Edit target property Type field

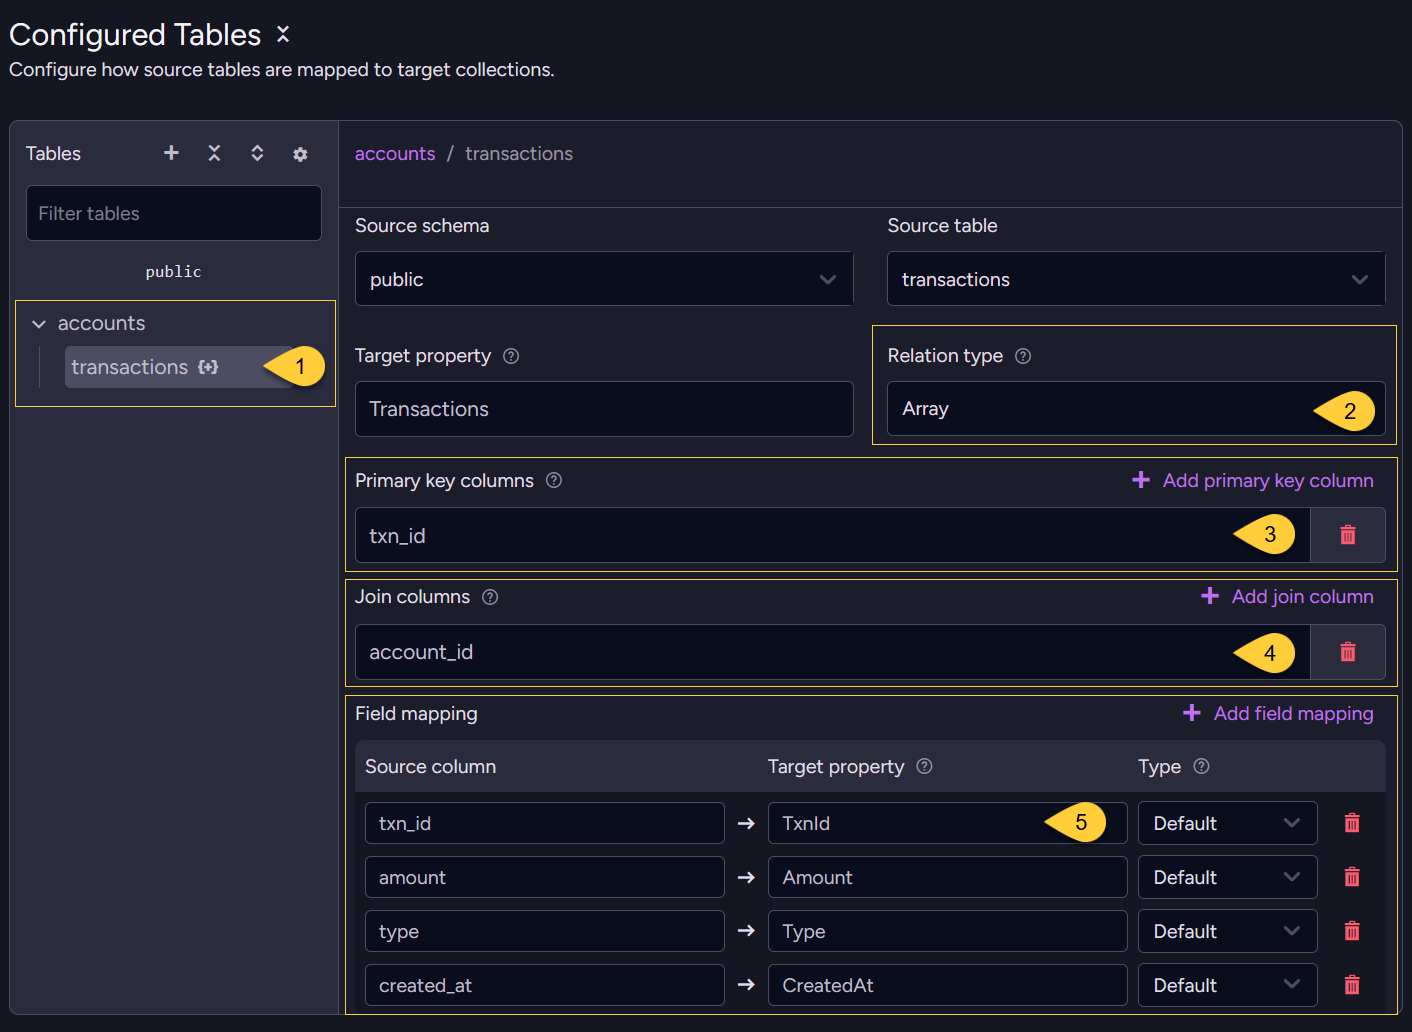[948, 931]
